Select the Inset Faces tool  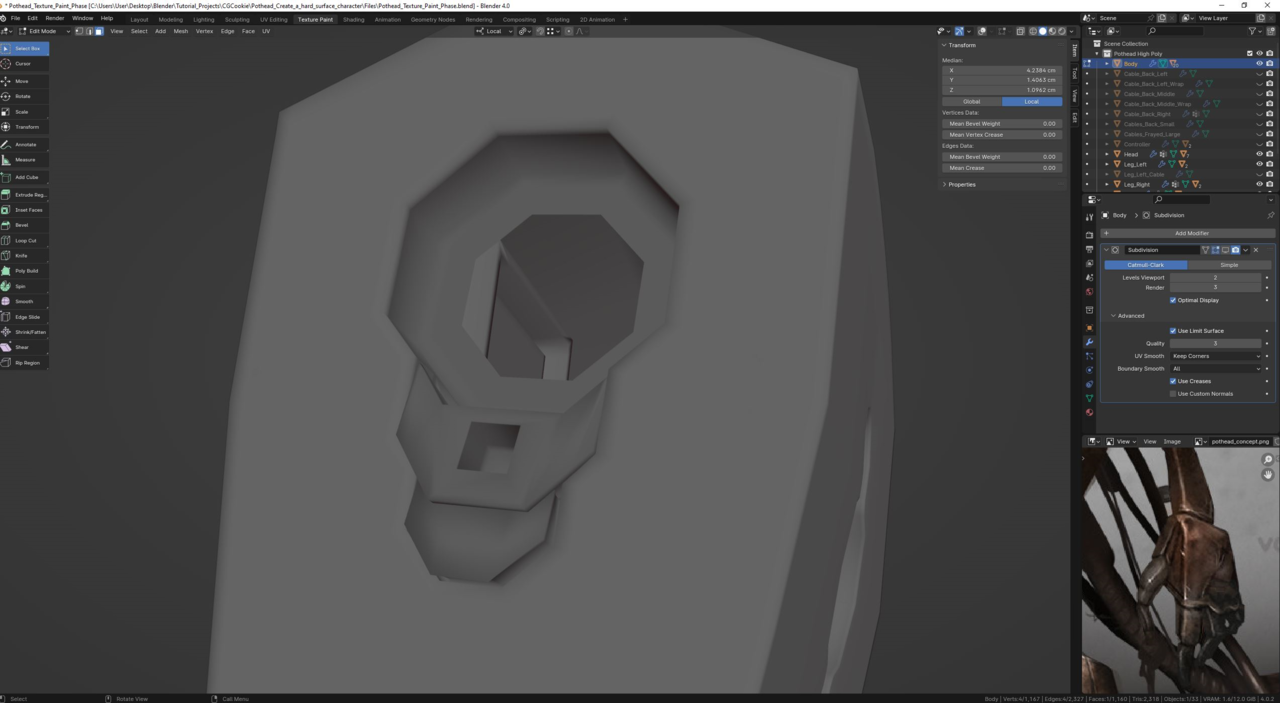tap(28, 210)
